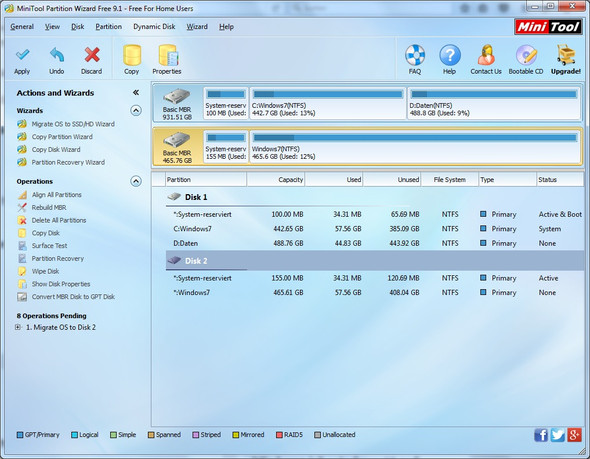Sort by the File System column header
The width and height of the screenshot is (590, 459).
(x=450, y=180)
